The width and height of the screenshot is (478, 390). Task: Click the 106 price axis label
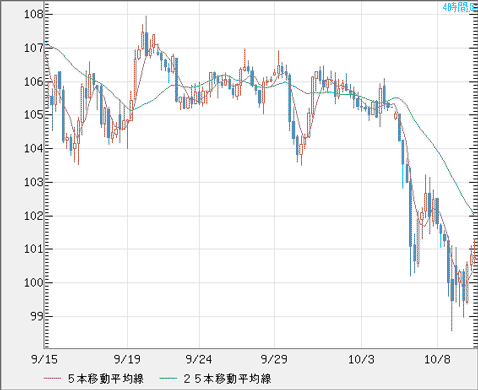click(x=33, y=82)
